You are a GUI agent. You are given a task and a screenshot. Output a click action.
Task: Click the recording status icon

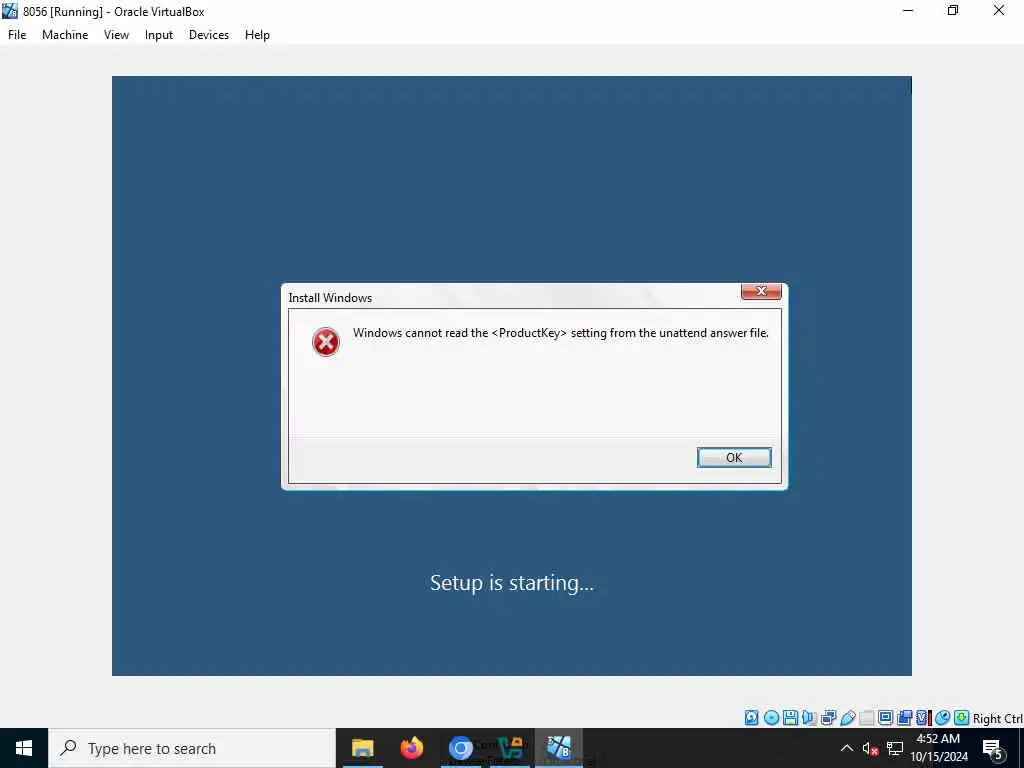[x=904, y=718]
